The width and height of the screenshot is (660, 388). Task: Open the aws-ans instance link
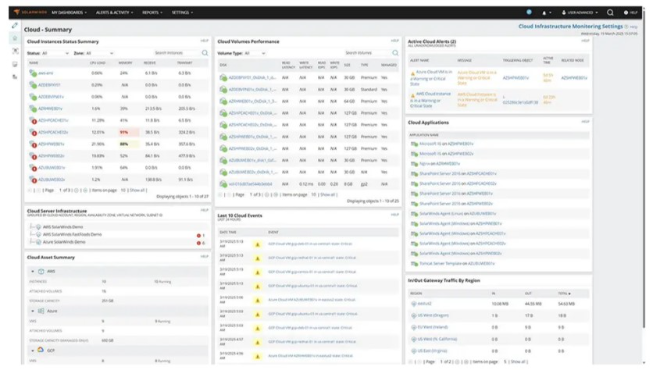pyautogui.click(x=45, y=73)
